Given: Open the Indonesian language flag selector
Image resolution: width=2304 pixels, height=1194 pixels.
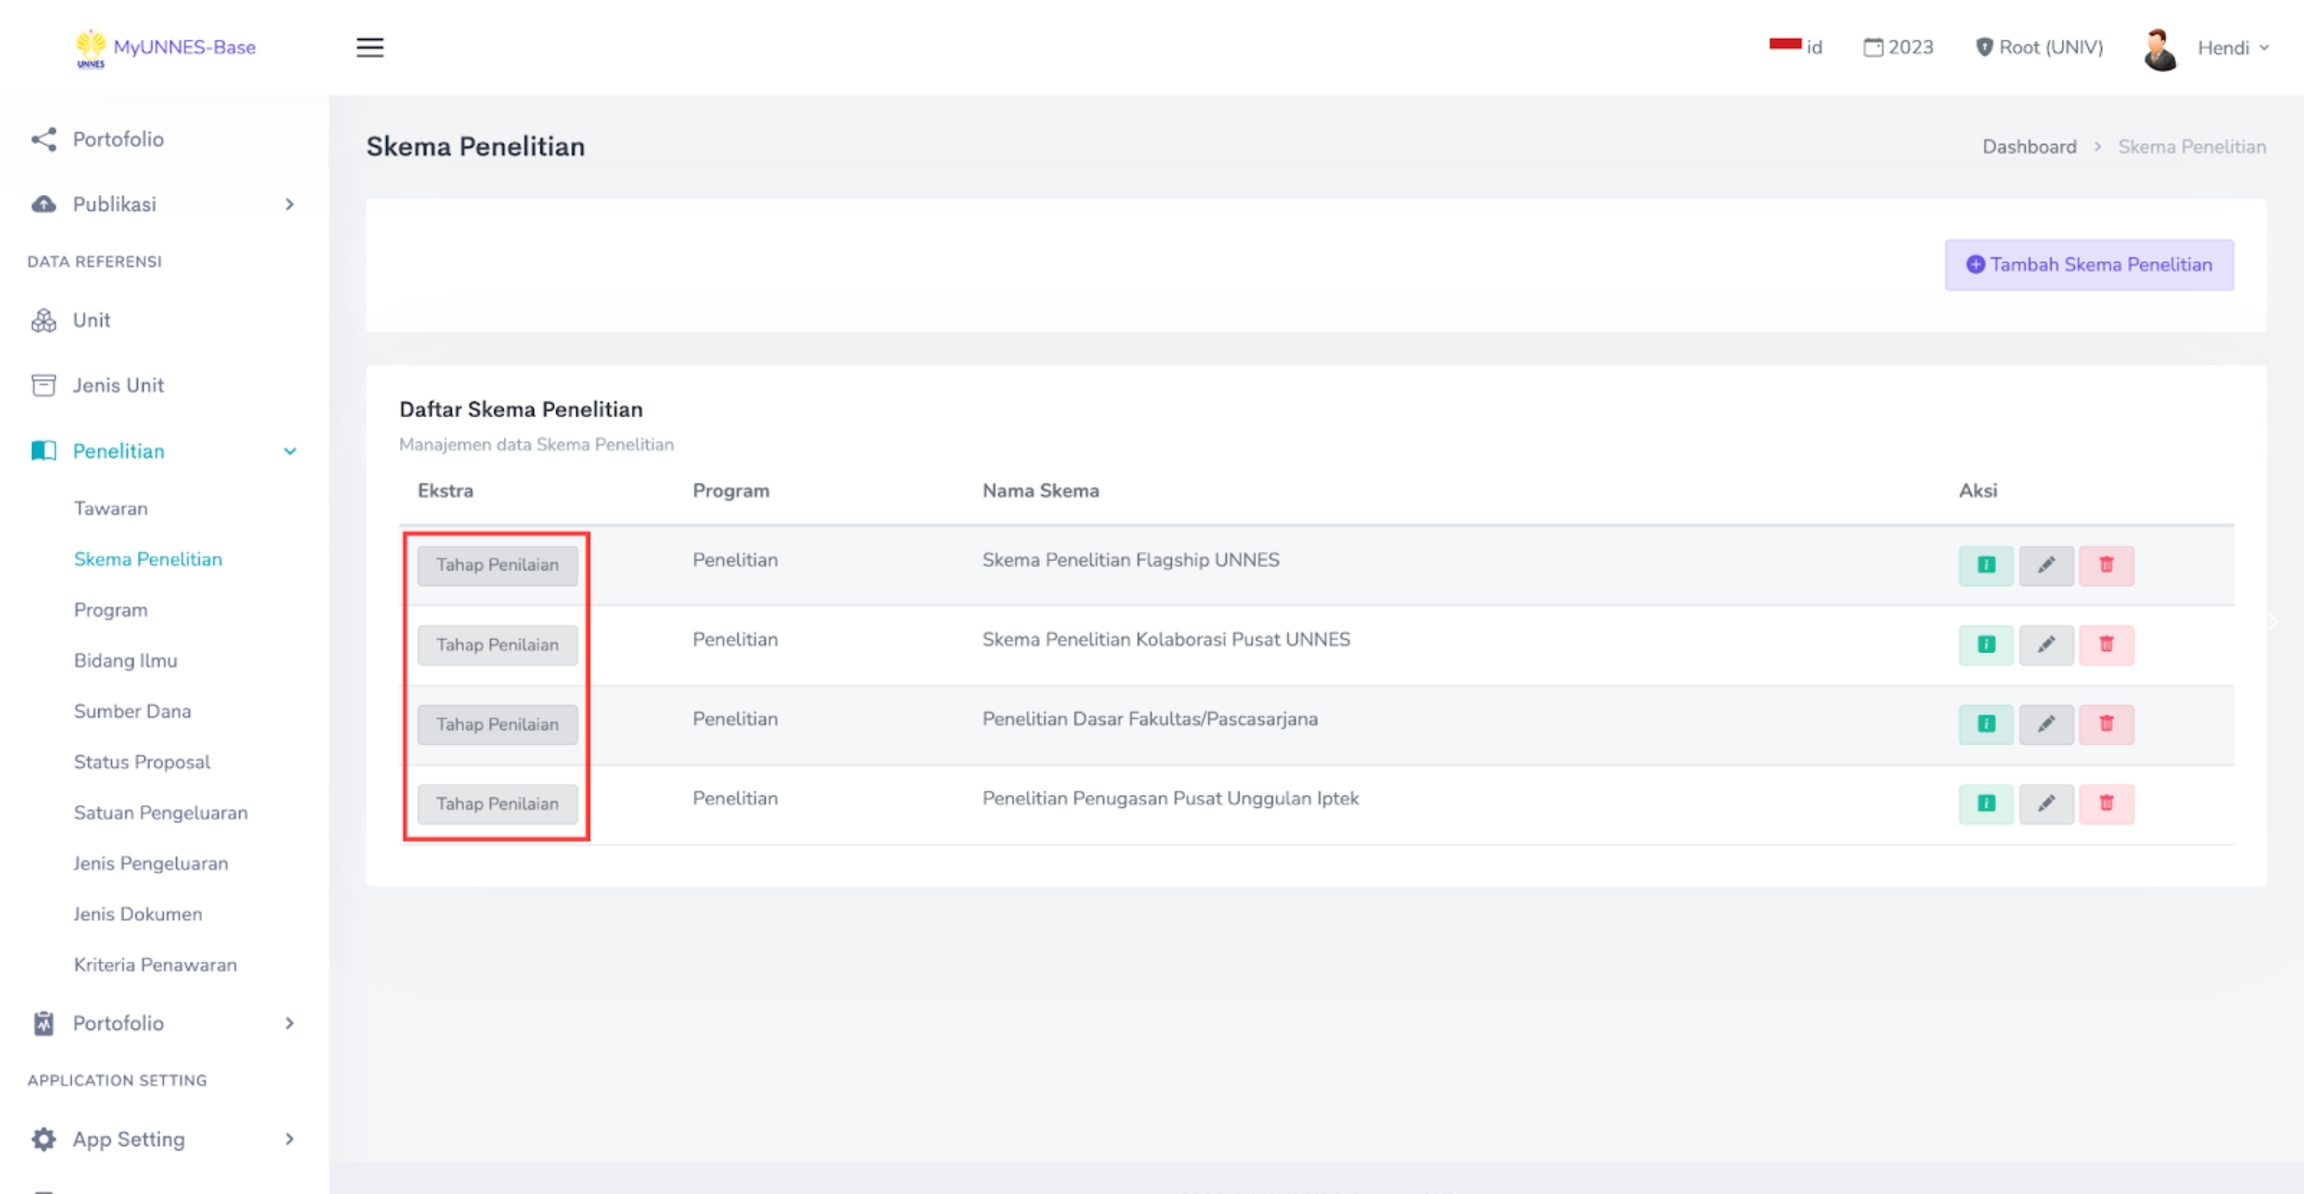Looking at the screenshot, I should [x=1796, y=47].
